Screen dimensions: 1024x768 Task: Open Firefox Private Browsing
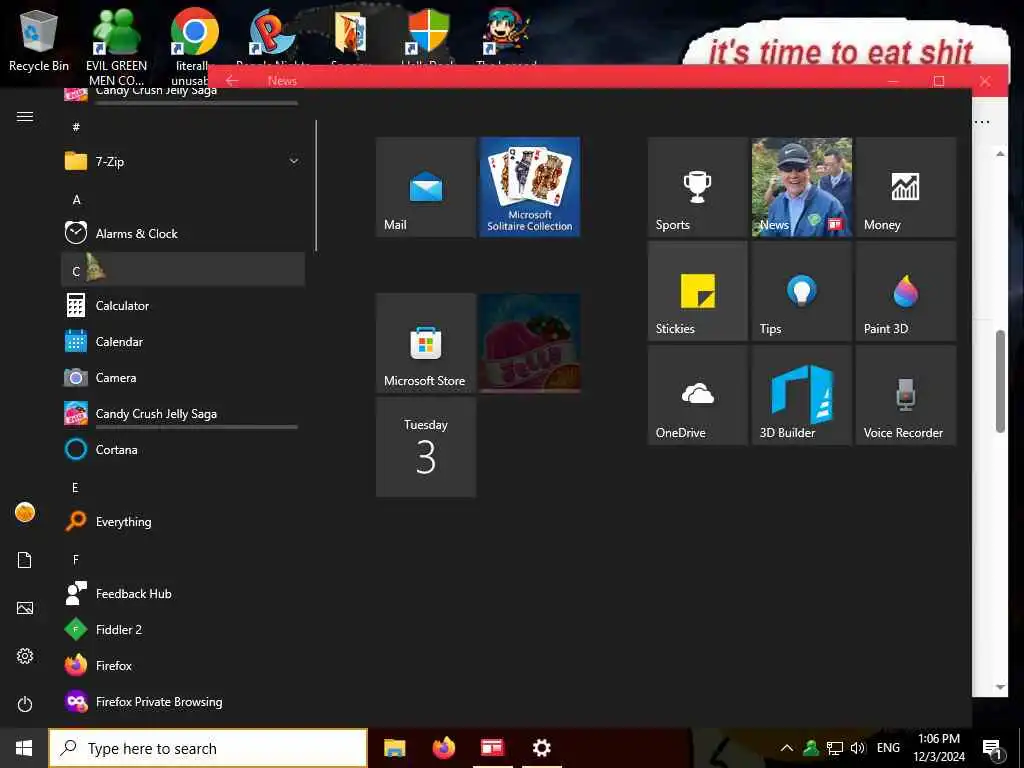click(183, 701)
